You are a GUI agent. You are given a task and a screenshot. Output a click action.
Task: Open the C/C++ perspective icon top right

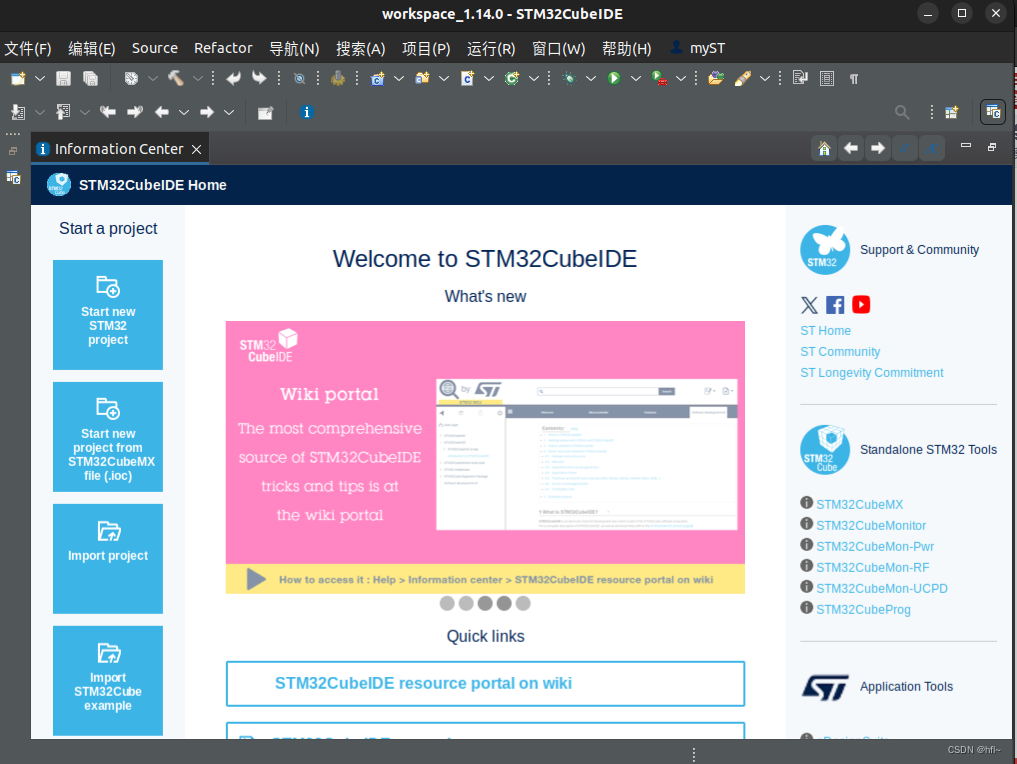[x=992, y=112]
